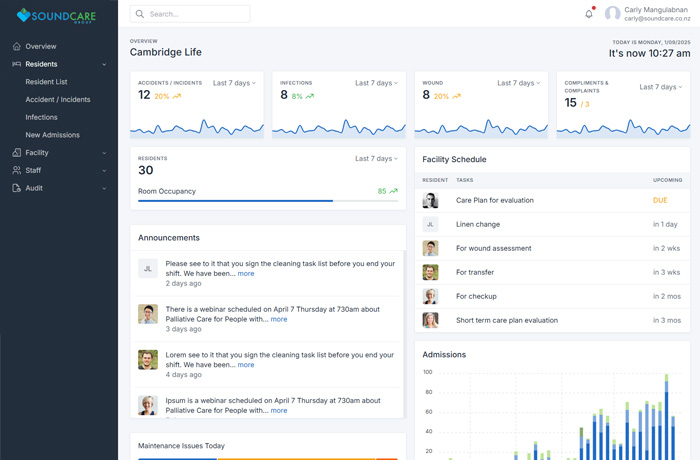Open Residents card Last 7 days dropdown
The image size is (700, 460).
(x=376, y=159)
